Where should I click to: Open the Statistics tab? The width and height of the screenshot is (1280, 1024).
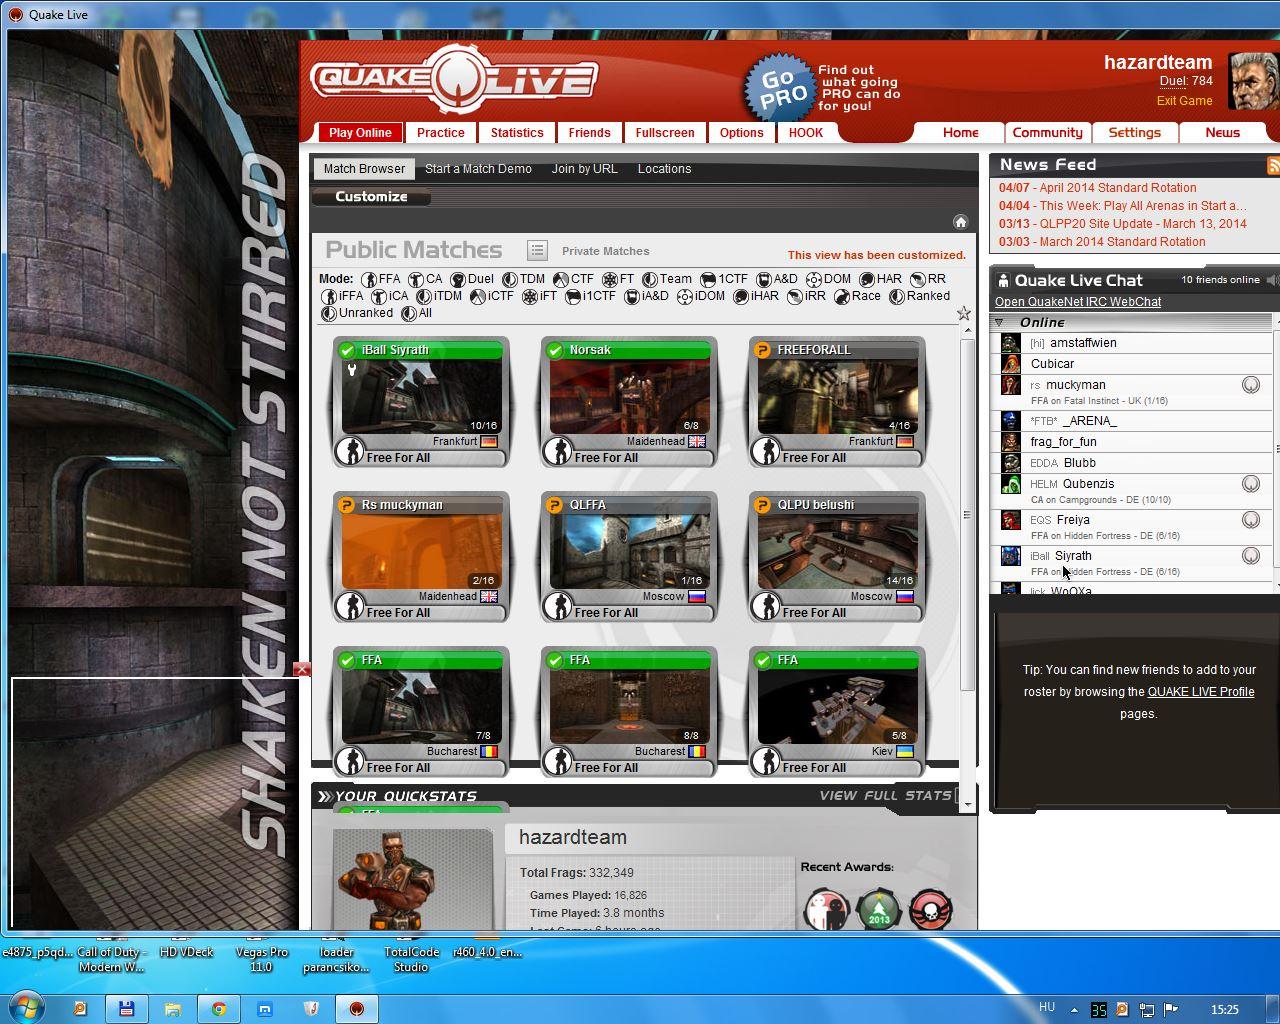point(517,133)
